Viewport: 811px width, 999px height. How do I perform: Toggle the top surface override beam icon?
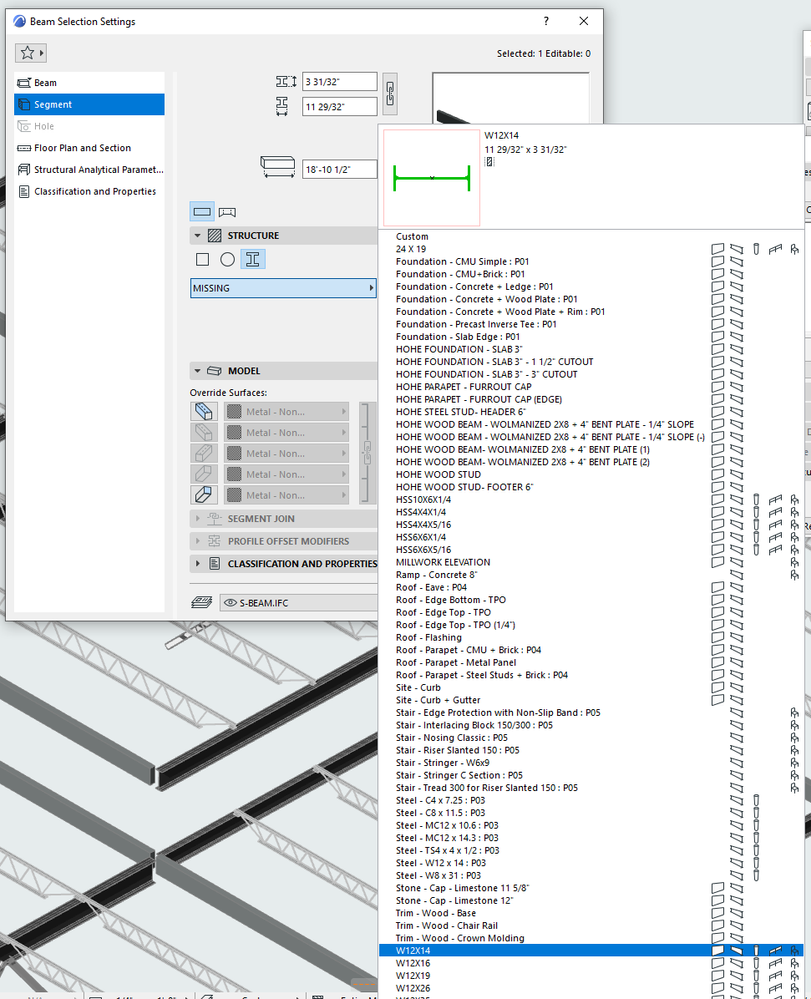[x=202, y=411]
